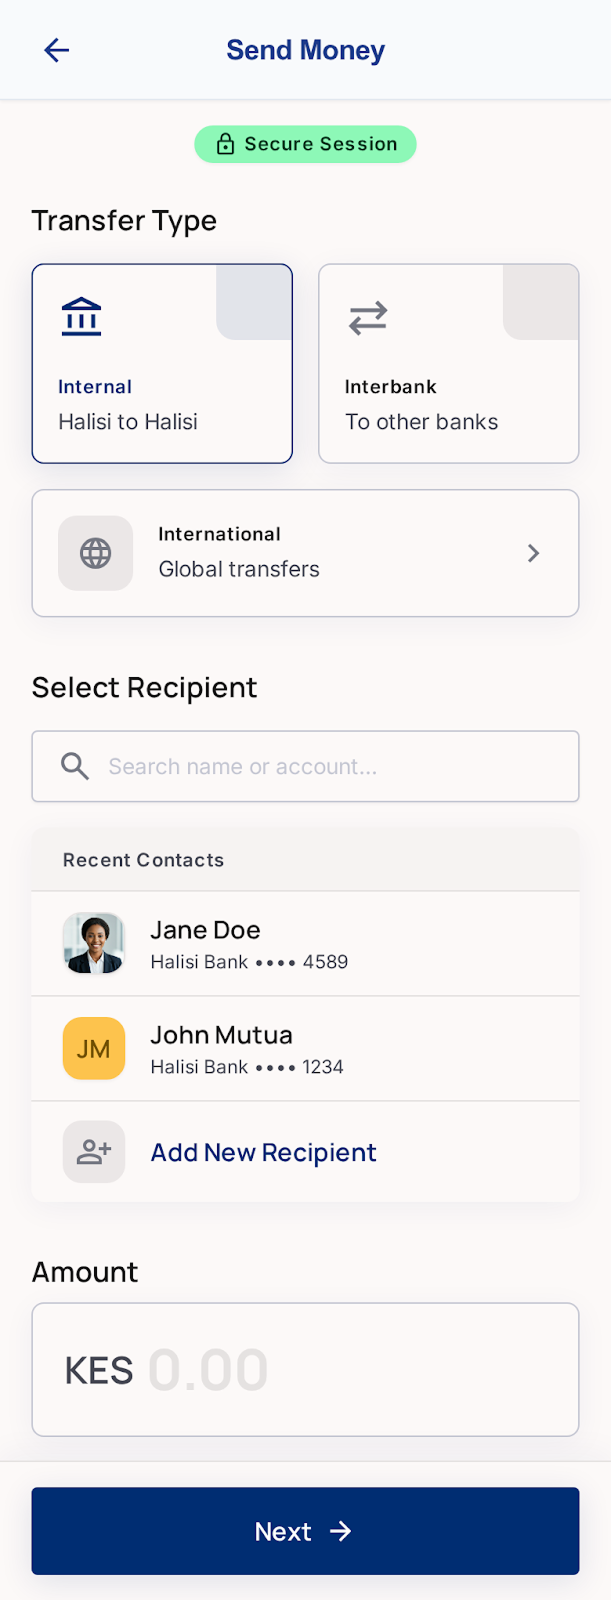Viewport: 611px width, 1600px height.
Task: Click the interbank swap arrows icon
Action: [368, 318]
